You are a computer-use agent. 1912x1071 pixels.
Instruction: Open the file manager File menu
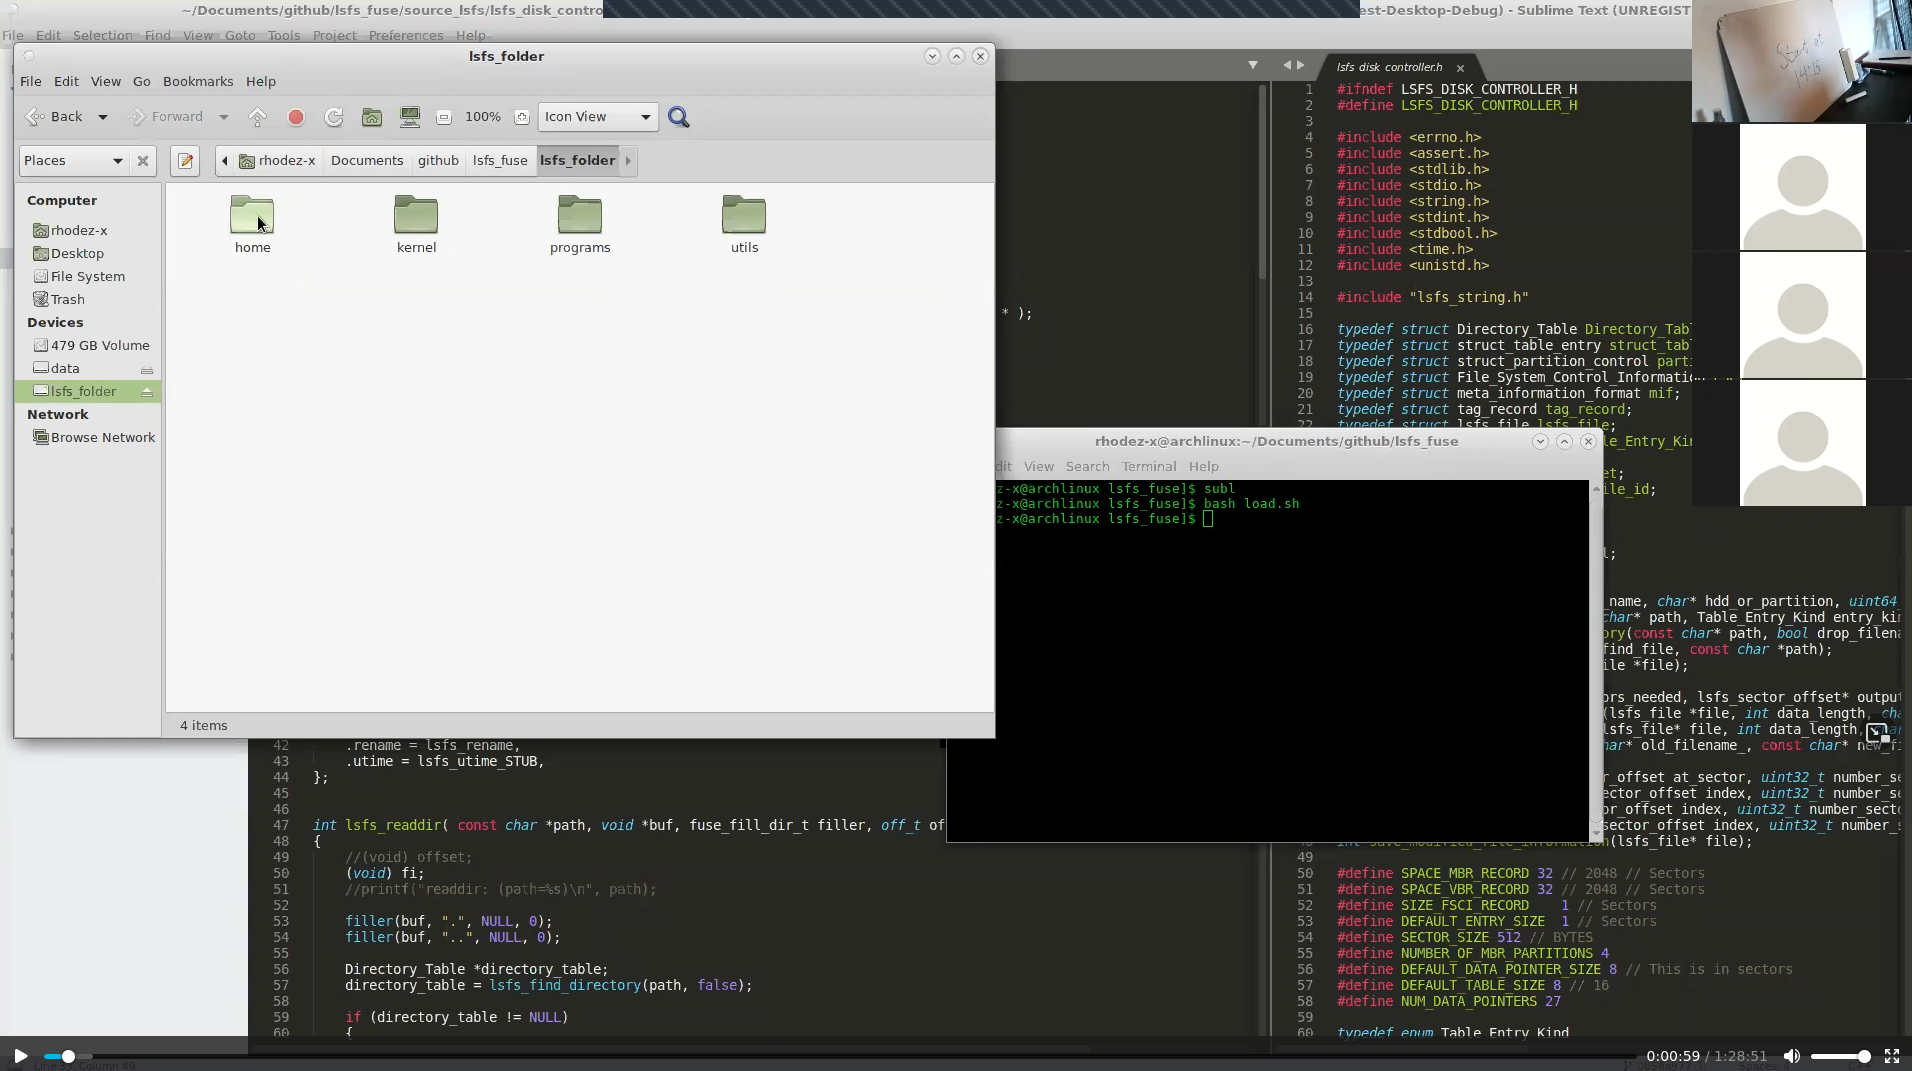(x=31, y=81)
